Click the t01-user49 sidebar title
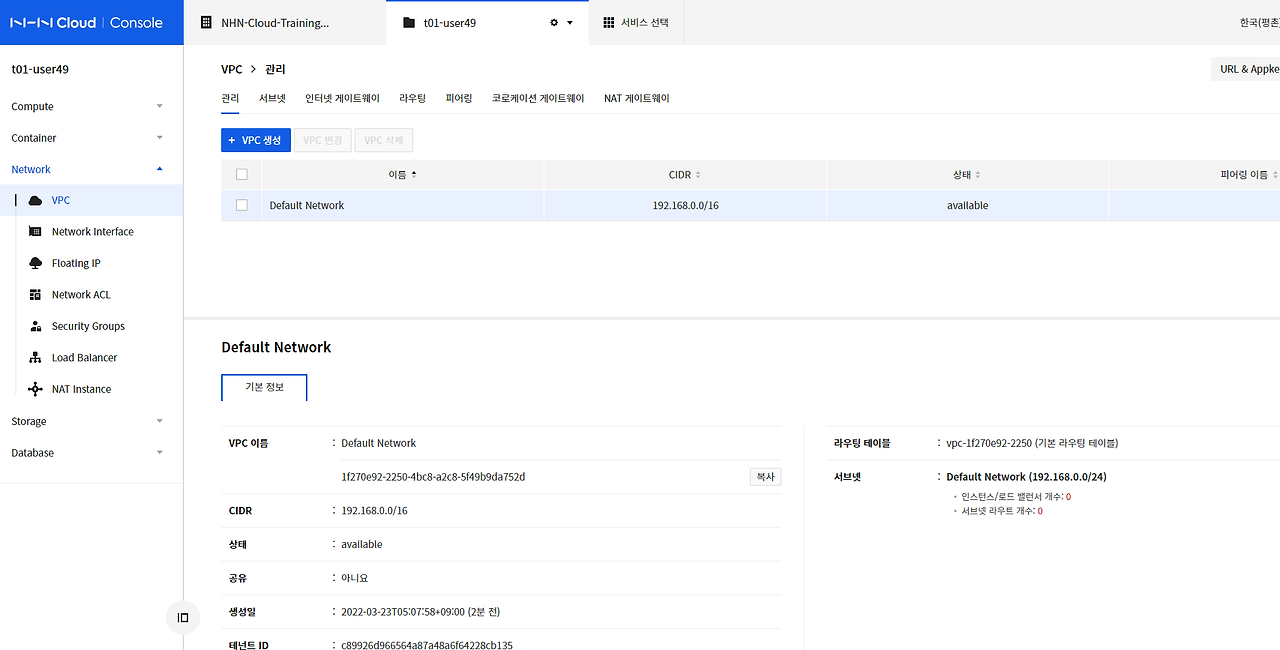The height and width of the screenshot is (650, 1280). coord(40,70)
